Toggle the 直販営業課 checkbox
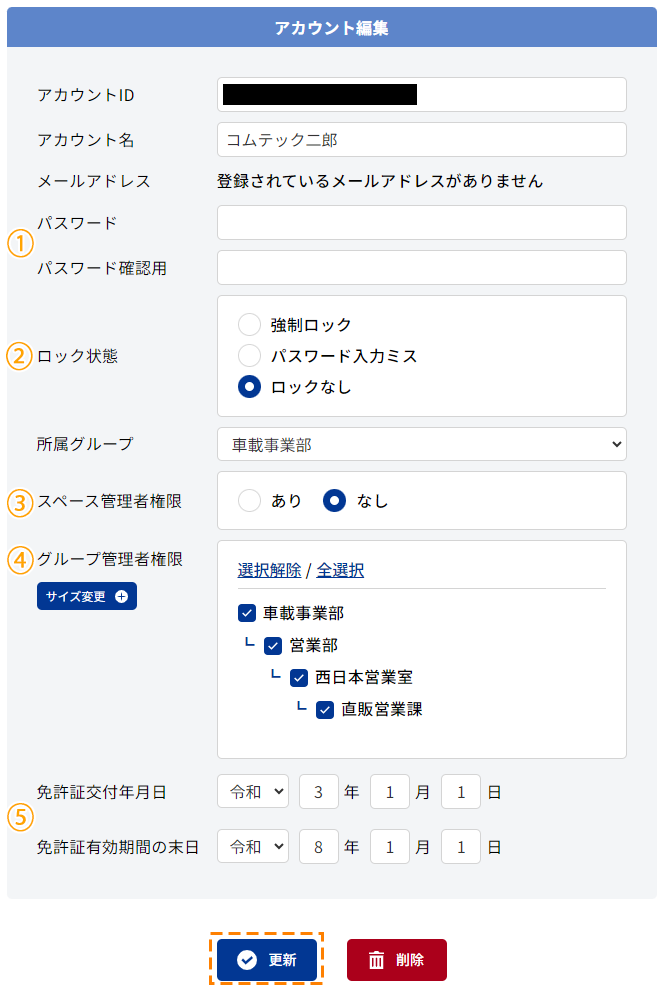The height and width of the screenshot is (986, 667). tap(324, 710)
